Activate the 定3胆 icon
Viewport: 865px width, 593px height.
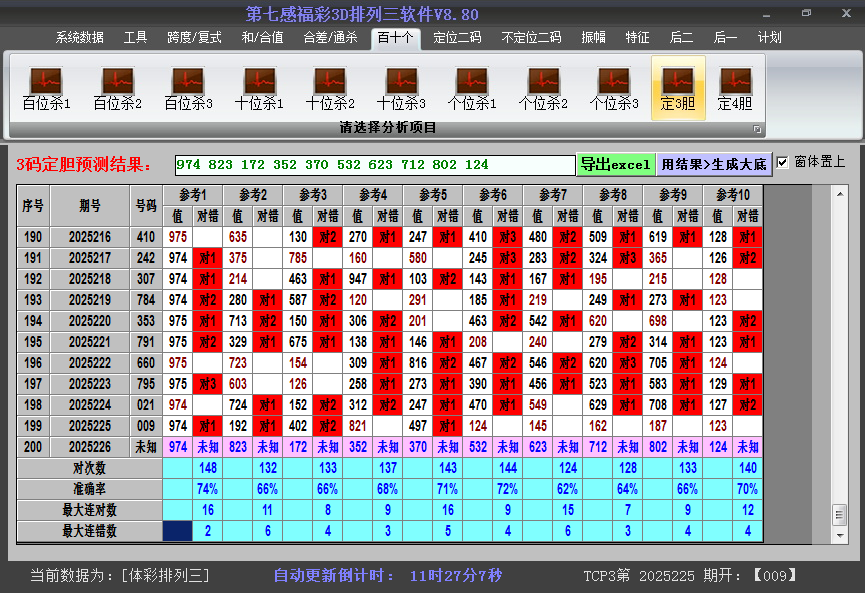(678, 88)
